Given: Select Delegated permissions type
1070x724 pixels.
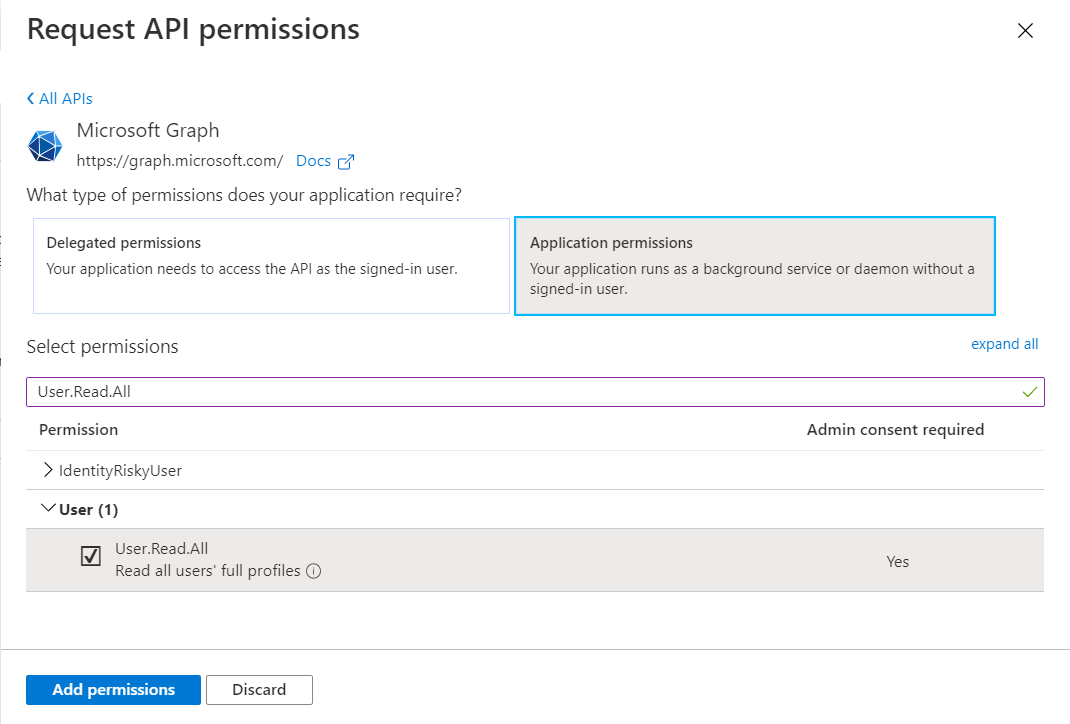Looking at the screenshot, I should 271,265.
